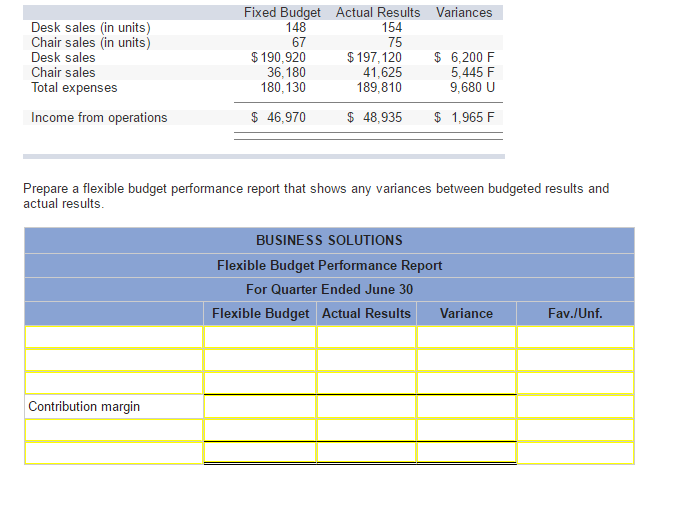Open Fav./Unf. cell below Contribution margin
Viewport: 684px width, 506px height.
[575, 430]
